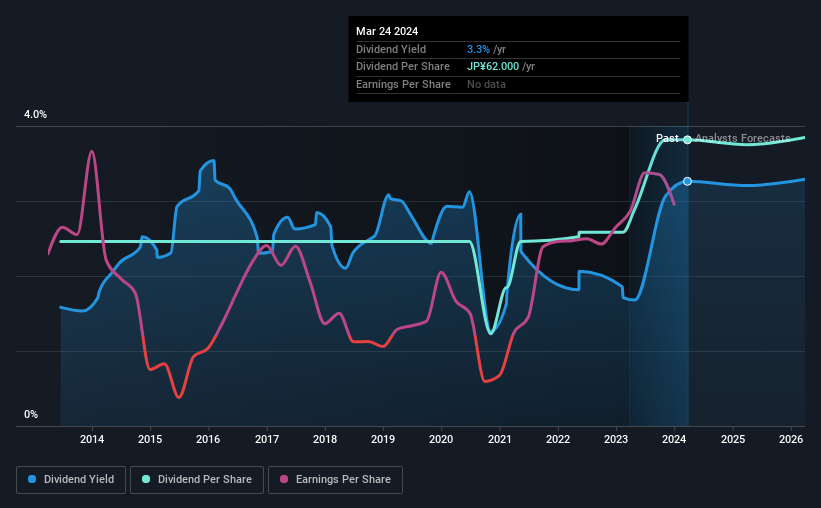Click the 2017 x-axis label

tap(267, 439)
